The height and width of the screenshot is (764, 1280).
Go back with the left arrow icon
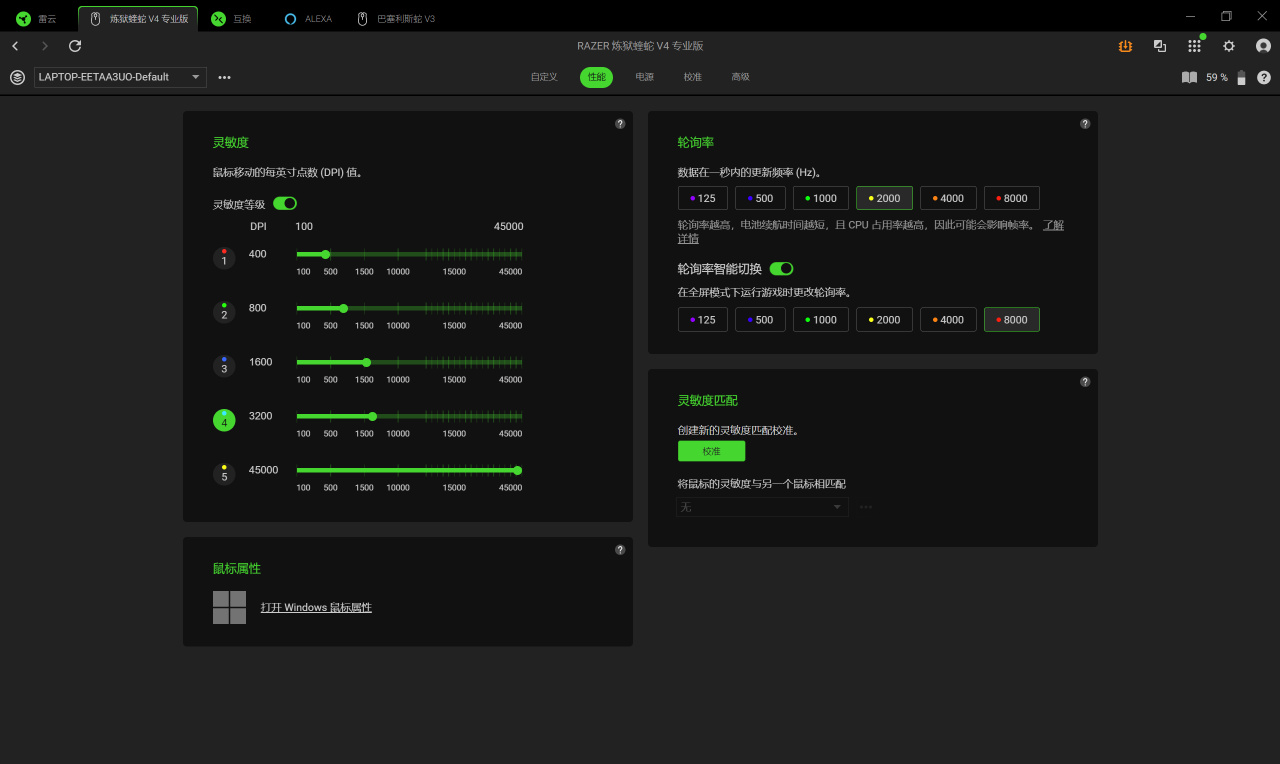pyautogui.click(x=15, y=46)
